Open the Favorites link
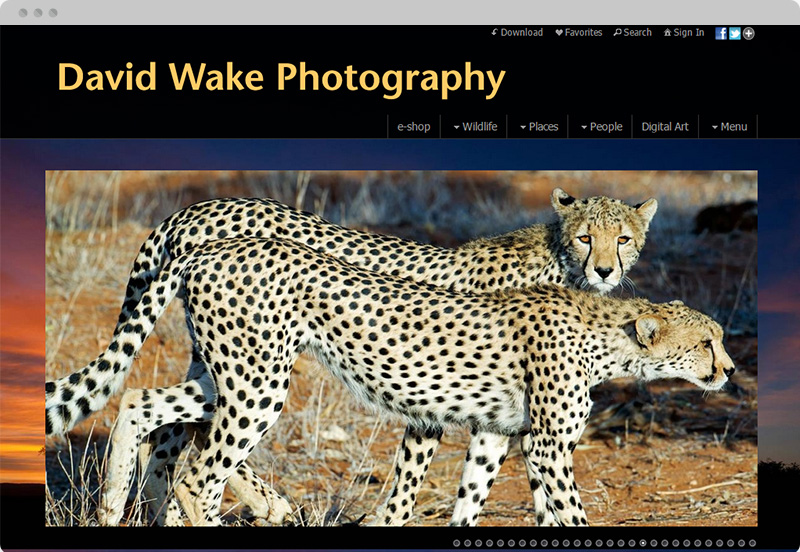800x552 pixels. [x=579, y=32]
